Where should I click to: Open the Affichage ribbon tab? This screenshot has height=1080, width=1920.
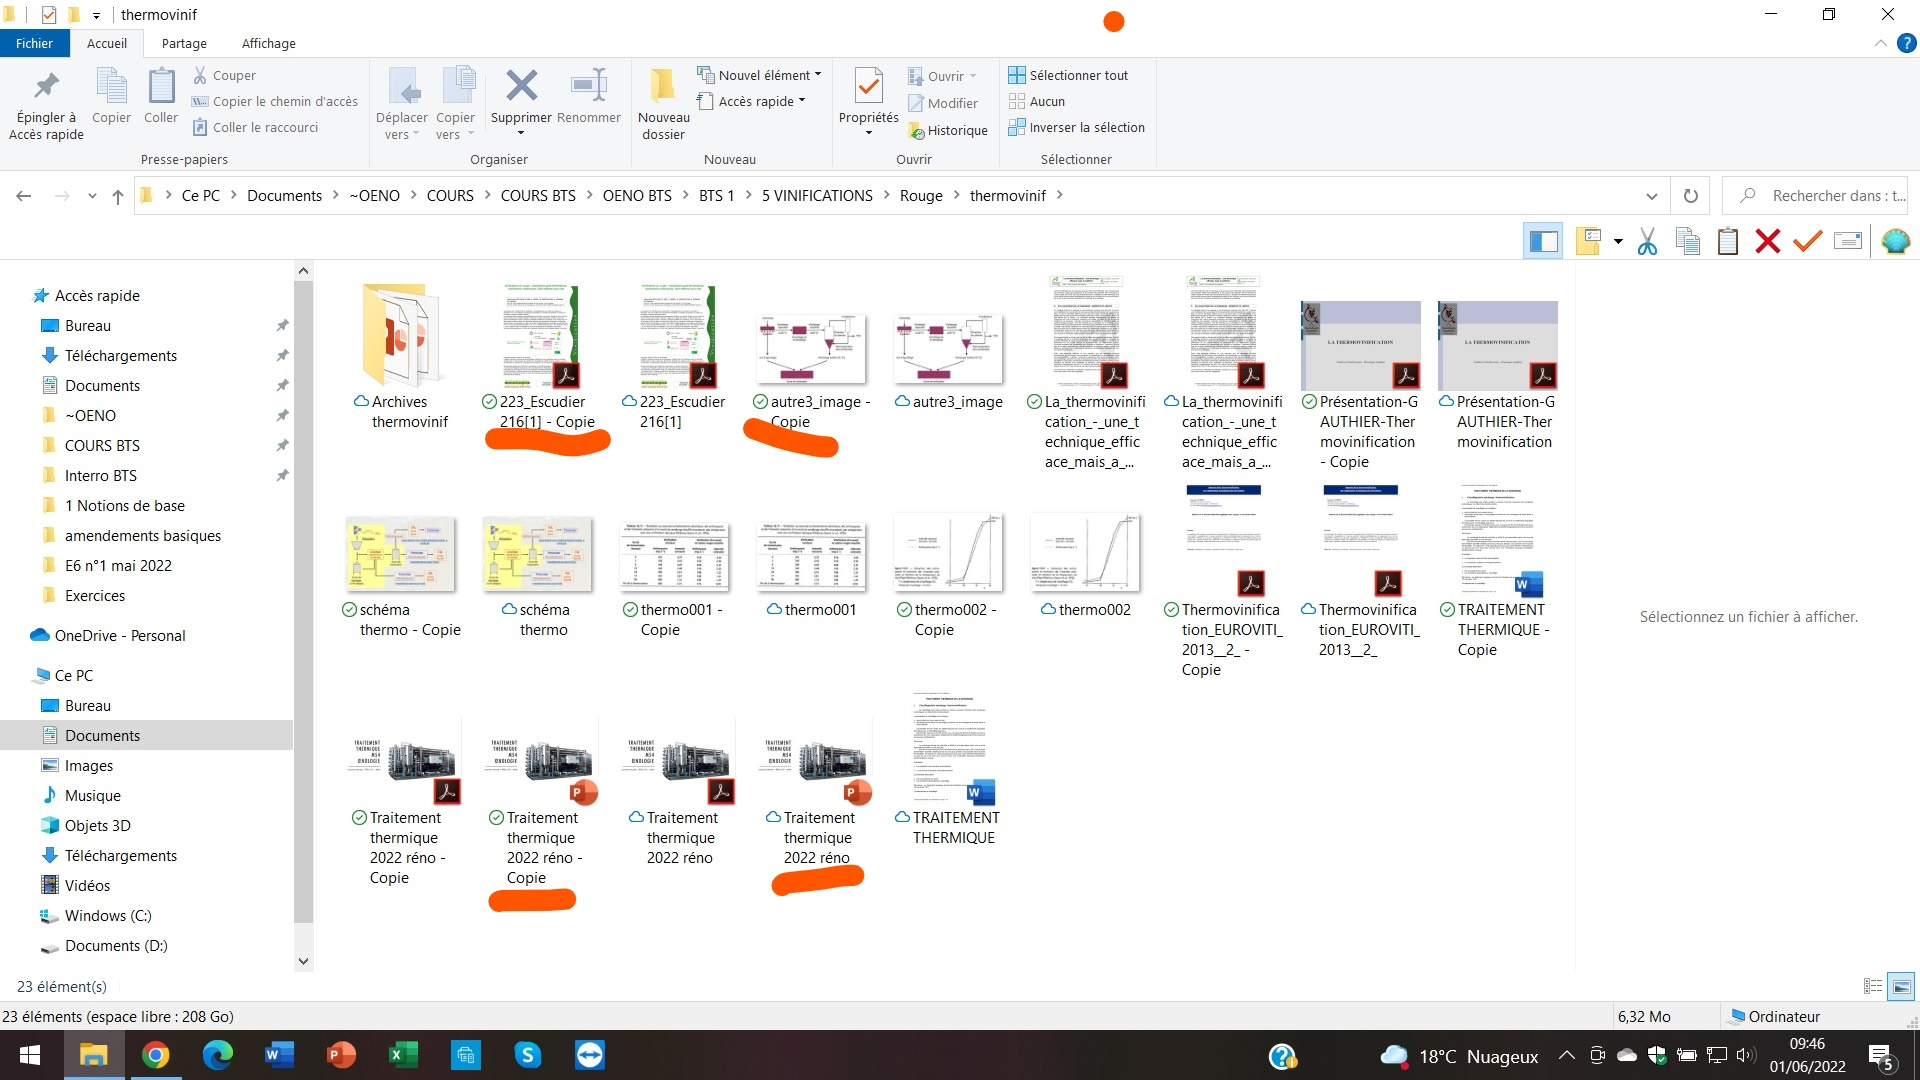(x=268, y=43)
